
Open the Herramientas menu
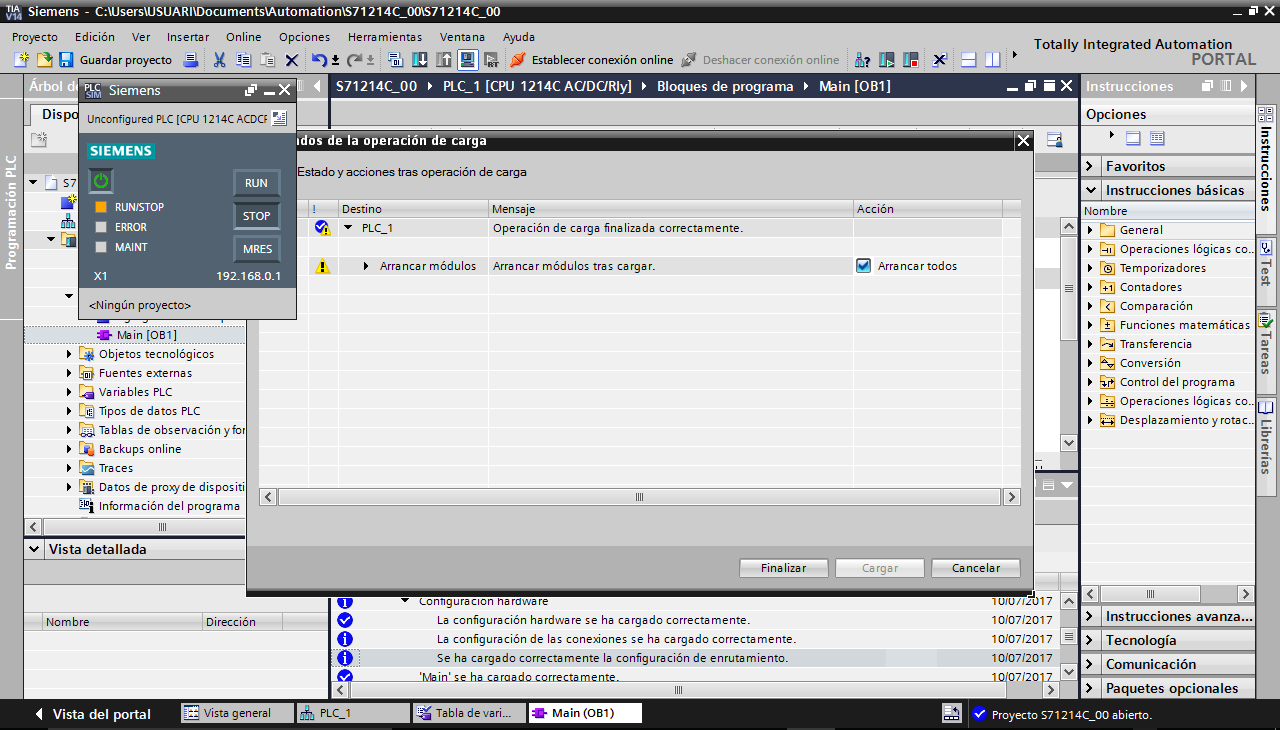click(x=383, y=37)
